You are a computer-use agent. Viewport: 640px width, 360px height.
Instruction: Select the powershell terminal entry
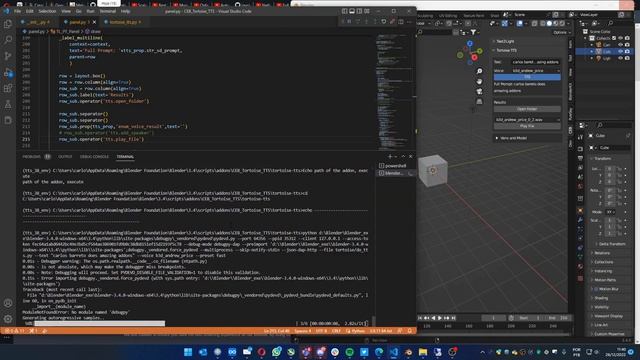click(396, 166)
